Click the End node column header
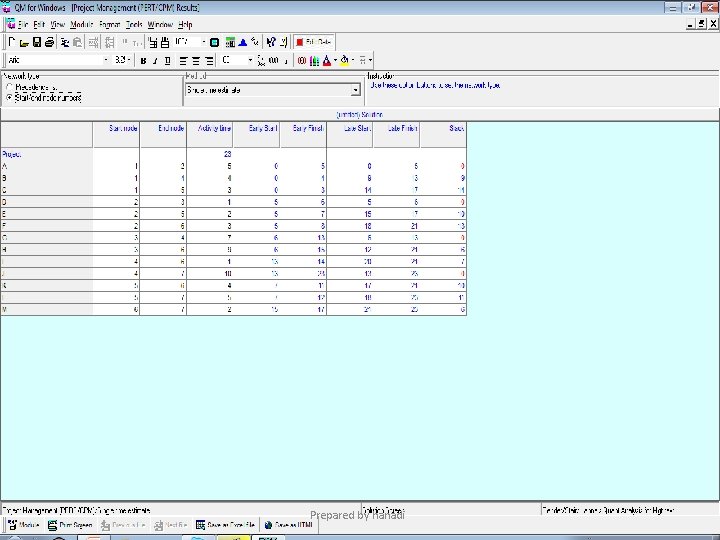 click(163, 135)
